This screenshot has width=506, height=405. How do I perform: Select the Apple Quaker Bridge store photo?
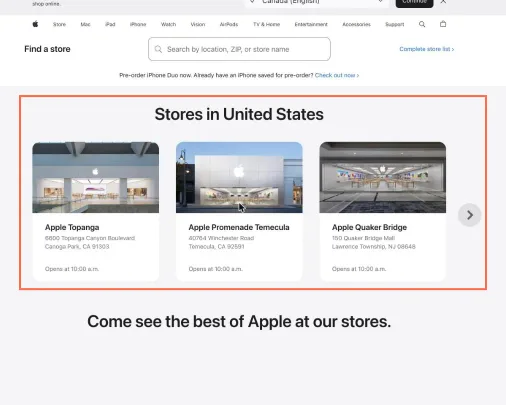click(383, 177)
